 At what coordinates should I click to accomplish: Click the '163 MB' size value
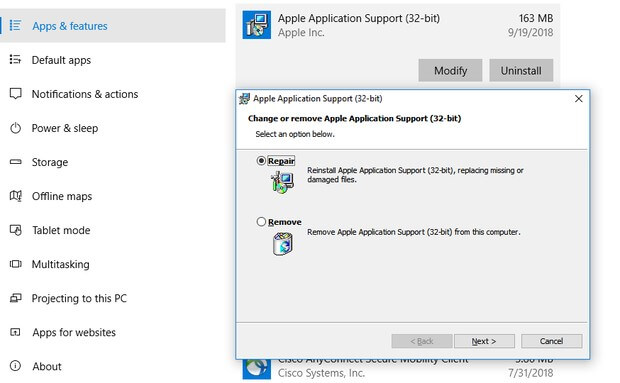[536, 18]
